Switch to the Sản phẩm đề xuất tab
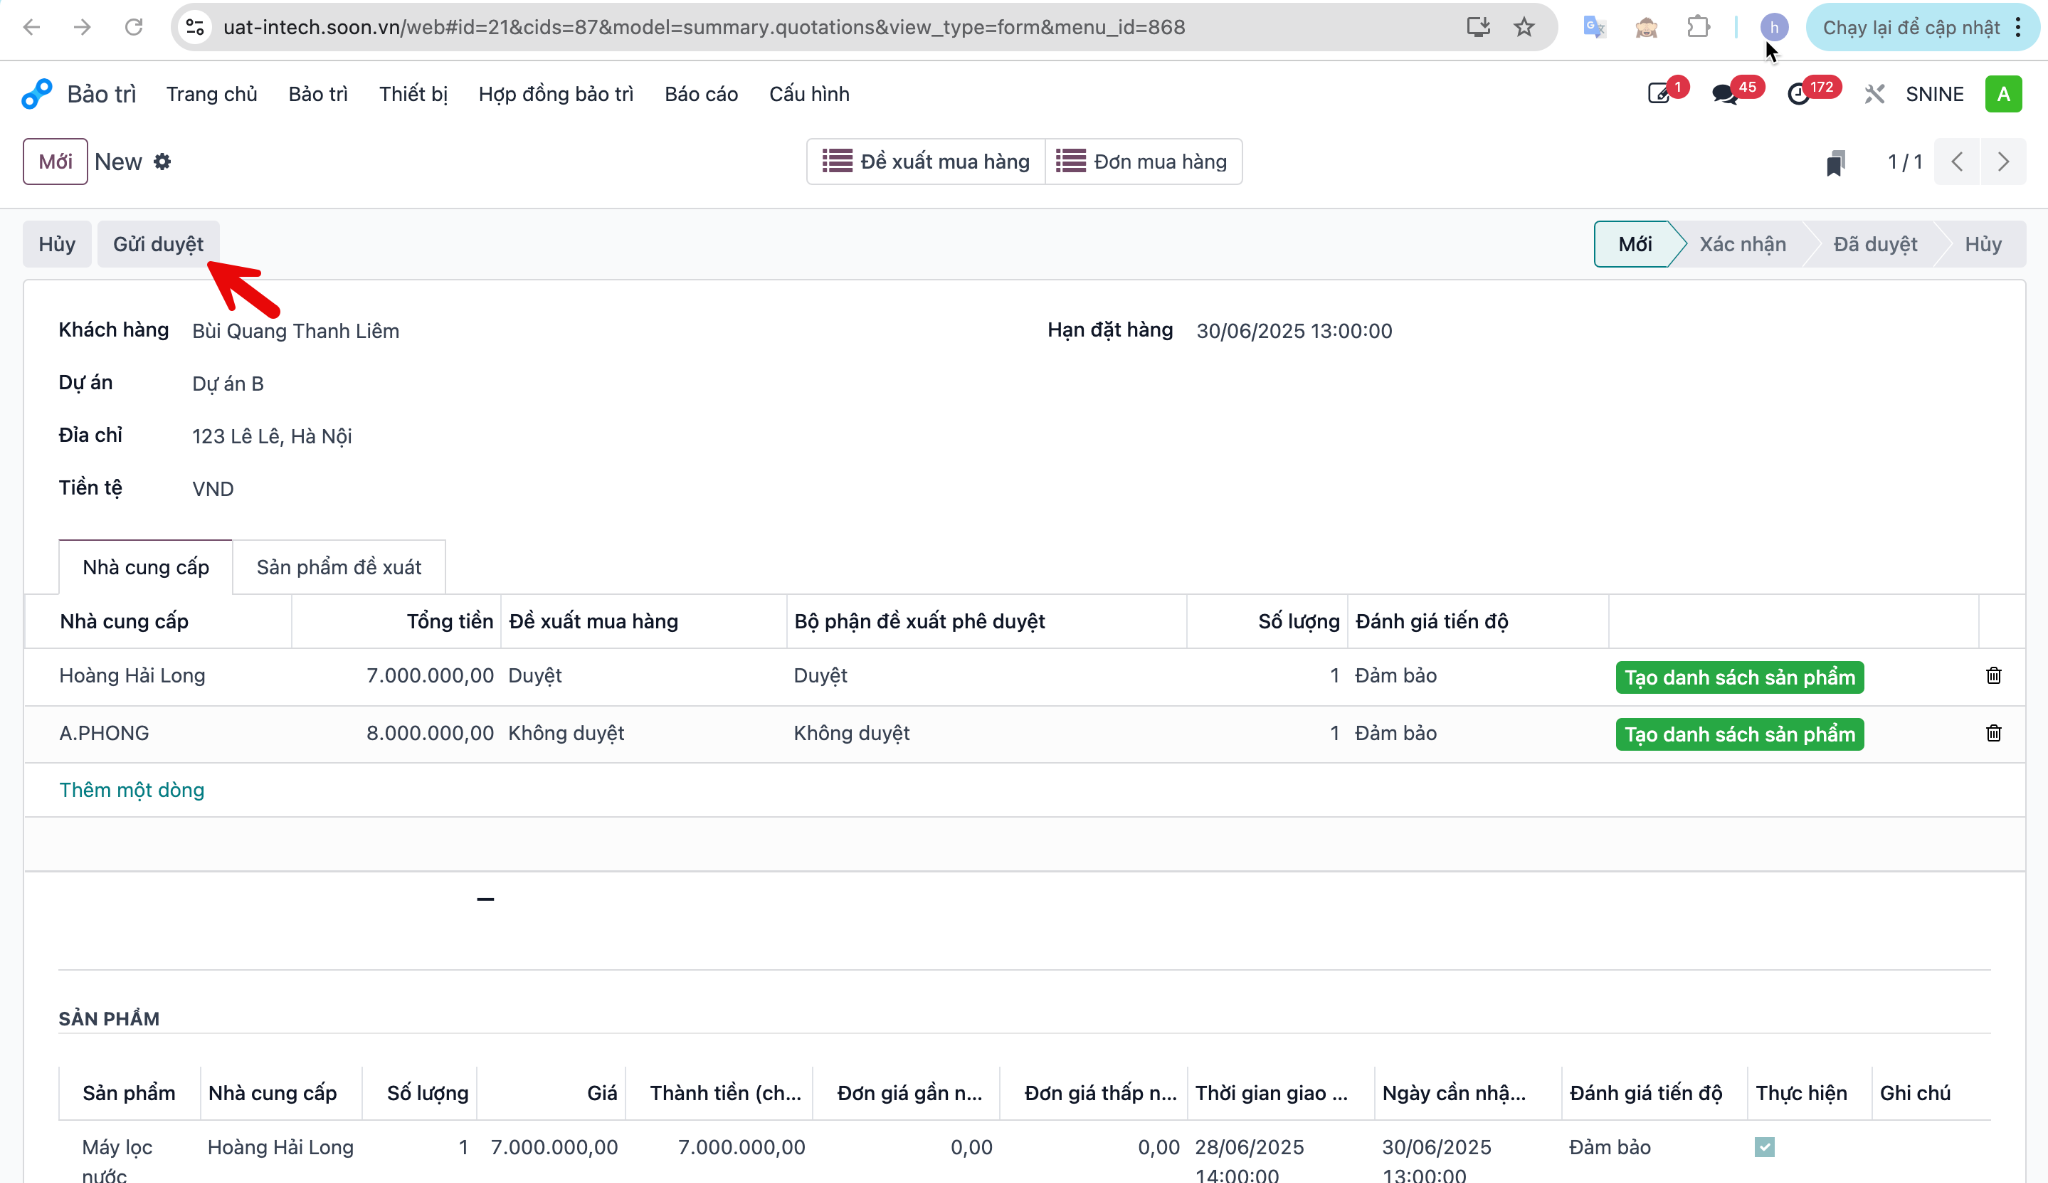This screenshot has width=2048, height=1183. click(x=339, y=567)
